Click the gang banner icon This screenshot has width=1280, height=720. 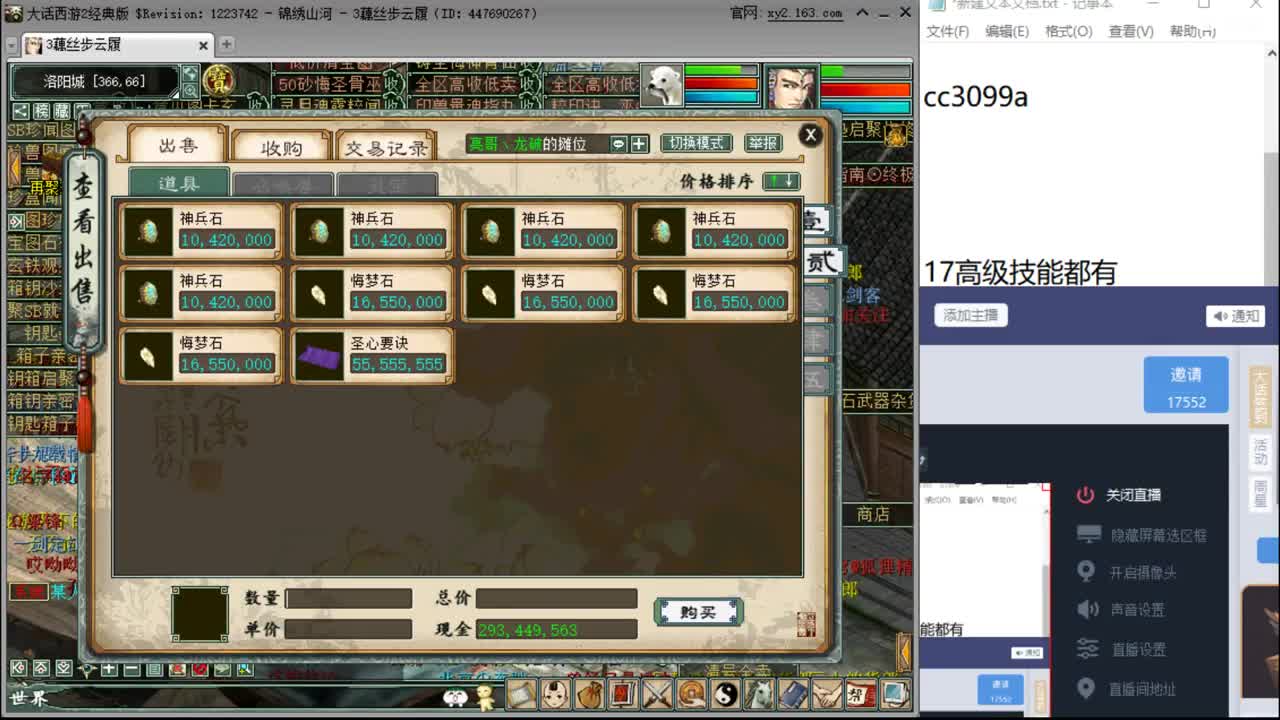[861, 694]
